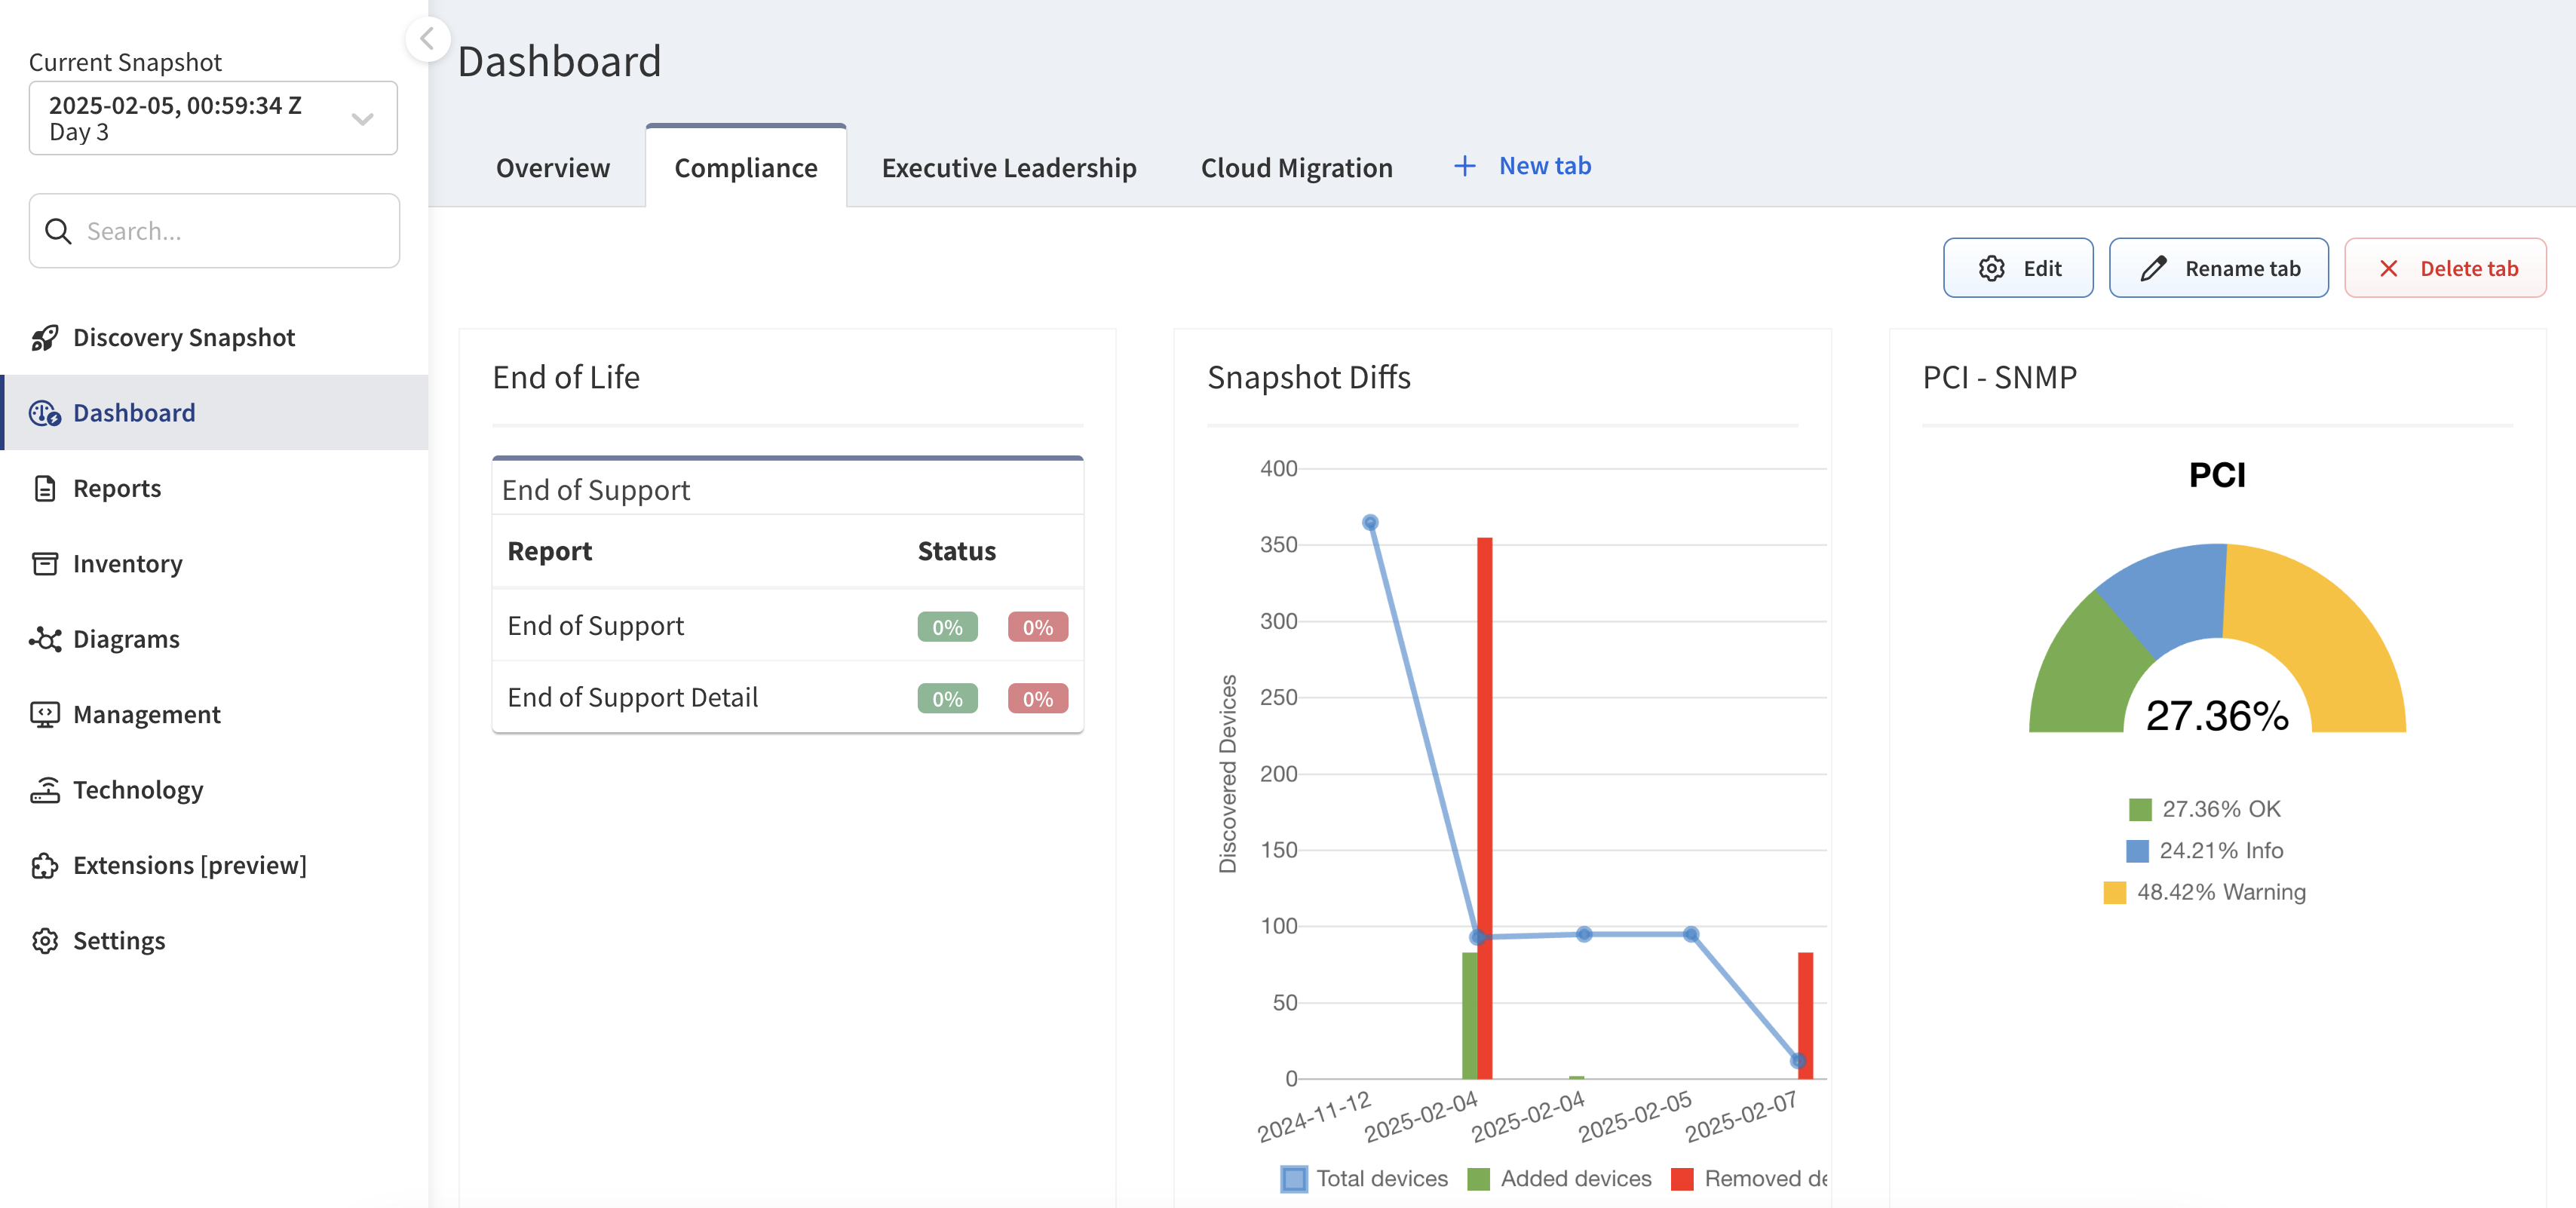Click the Management monitor icon
Viewport: 2576px width, 1208px height.
click(x=45, y=715)
